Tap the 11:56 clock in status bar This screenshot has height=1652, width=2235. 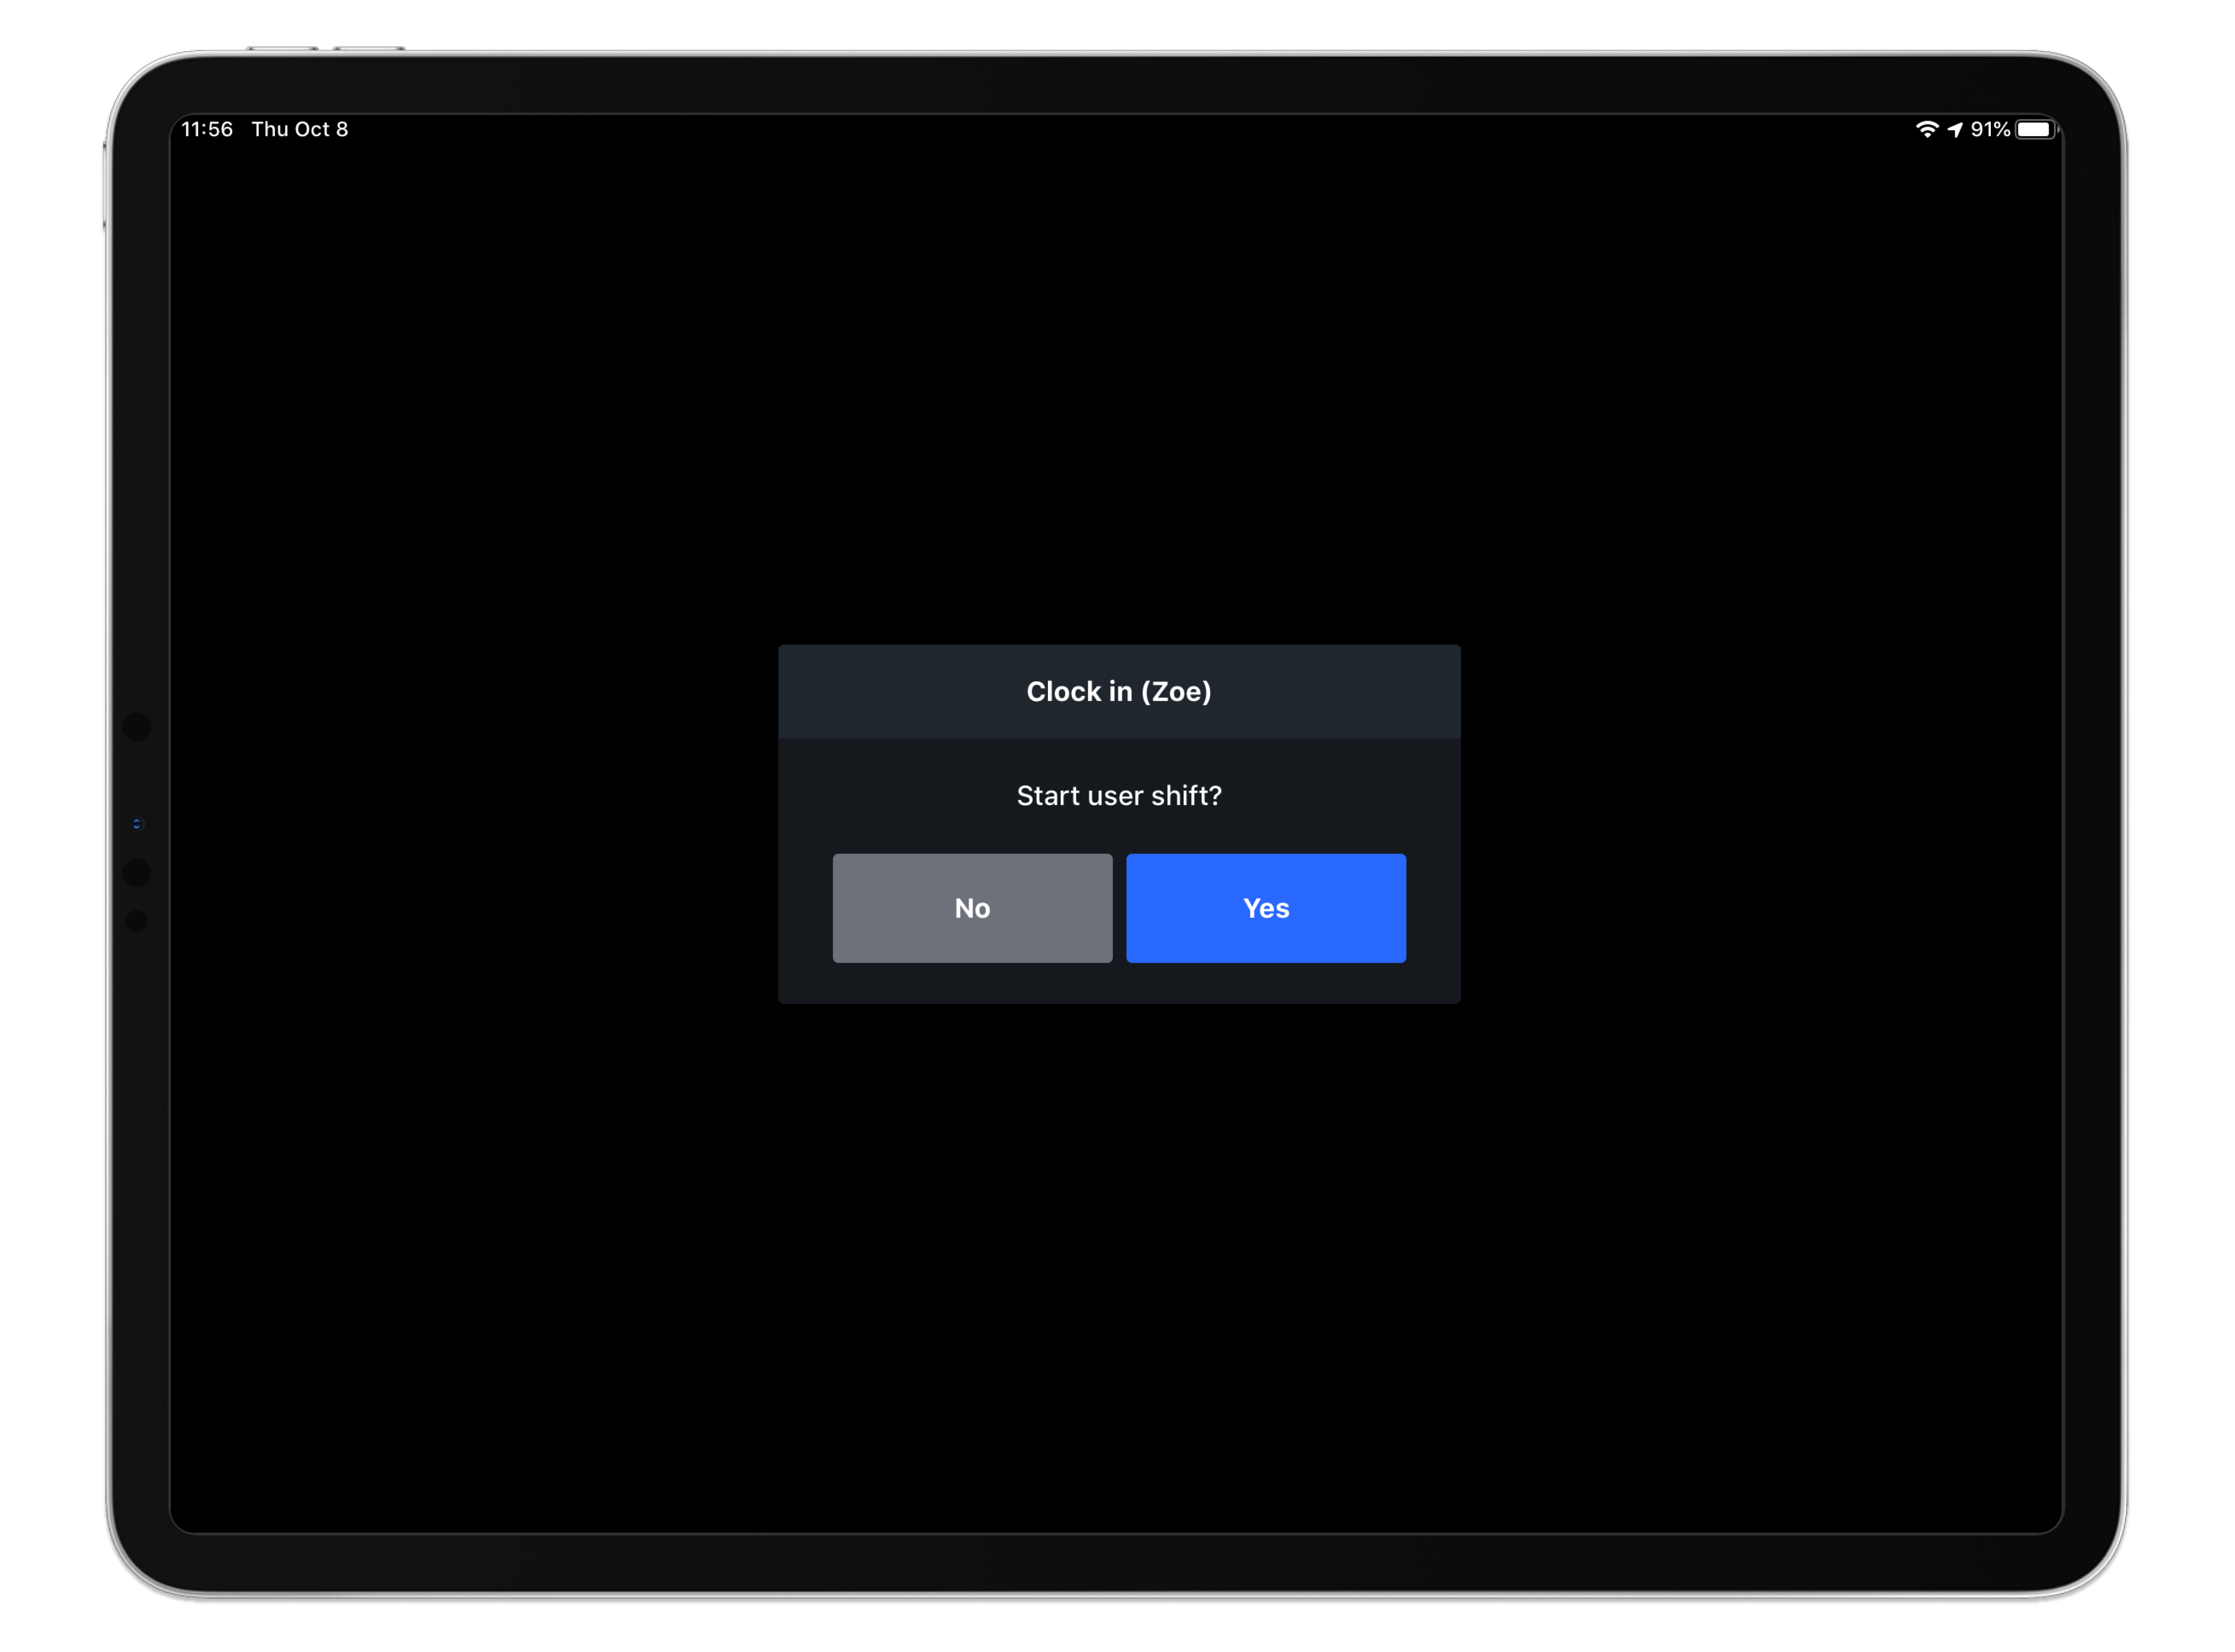(x=207, y=129)
